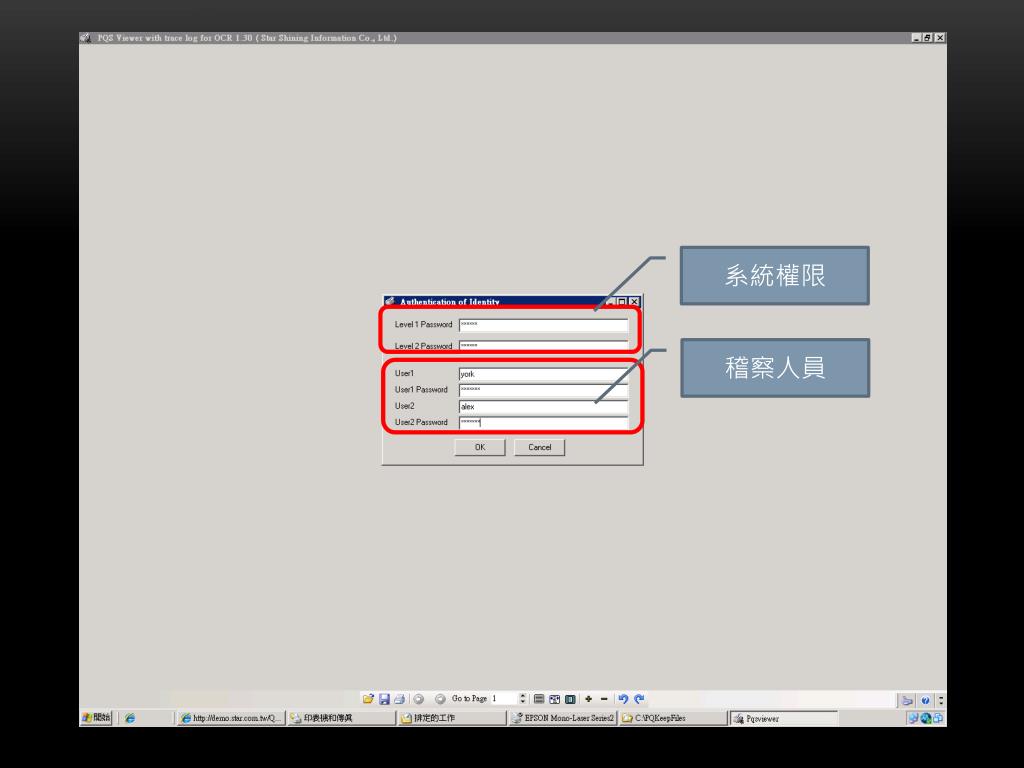Click the help question mark icon near the tray
The height and width of the screenshot is (768, 1024).
tap(925, 700)
